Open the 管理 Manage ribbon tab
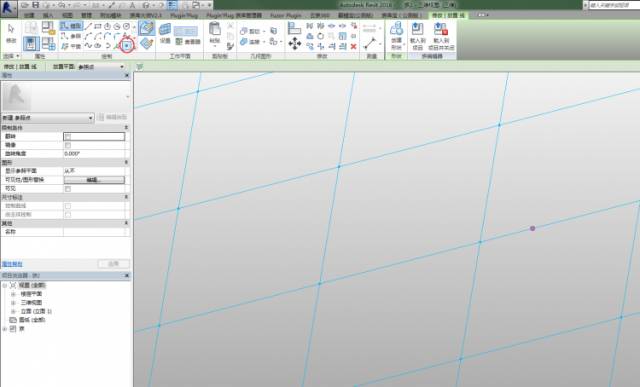This screenshot has width=640, height=387. (x=87, y=15)
